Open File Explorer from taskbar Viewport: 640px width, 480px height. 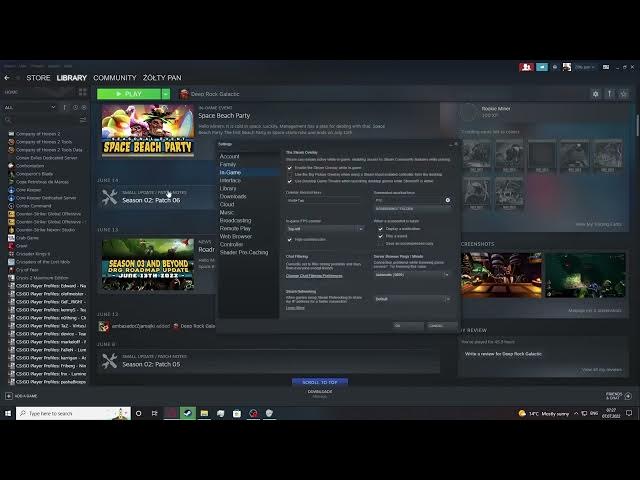[204, 413]
